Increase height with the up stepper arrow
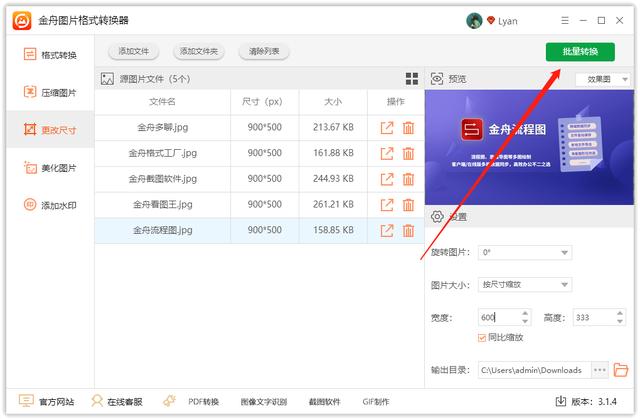This screenshot has width=640, height=420. [620, 313]
